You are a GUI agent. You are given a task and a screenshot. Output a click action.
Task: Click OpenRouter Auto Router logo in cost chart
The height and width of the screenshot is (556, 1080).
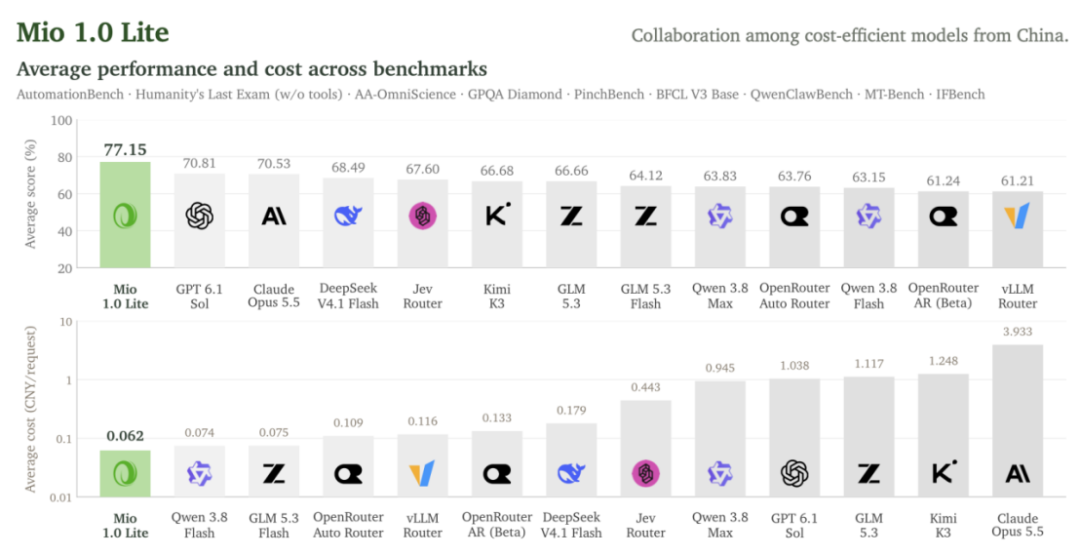point(348,473)
